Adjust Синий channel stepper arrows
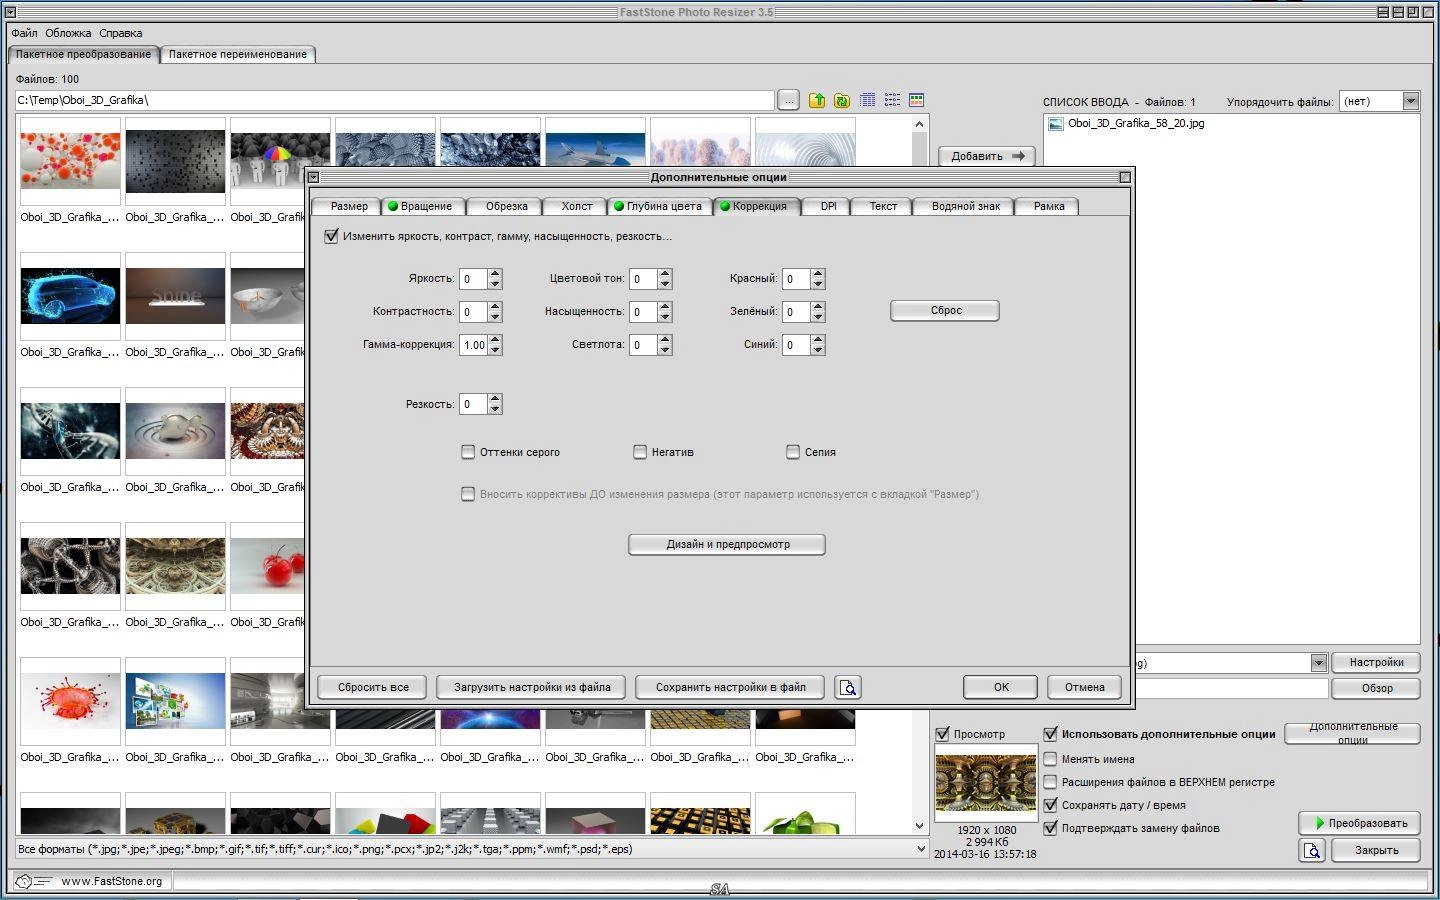 click(818, 345)
